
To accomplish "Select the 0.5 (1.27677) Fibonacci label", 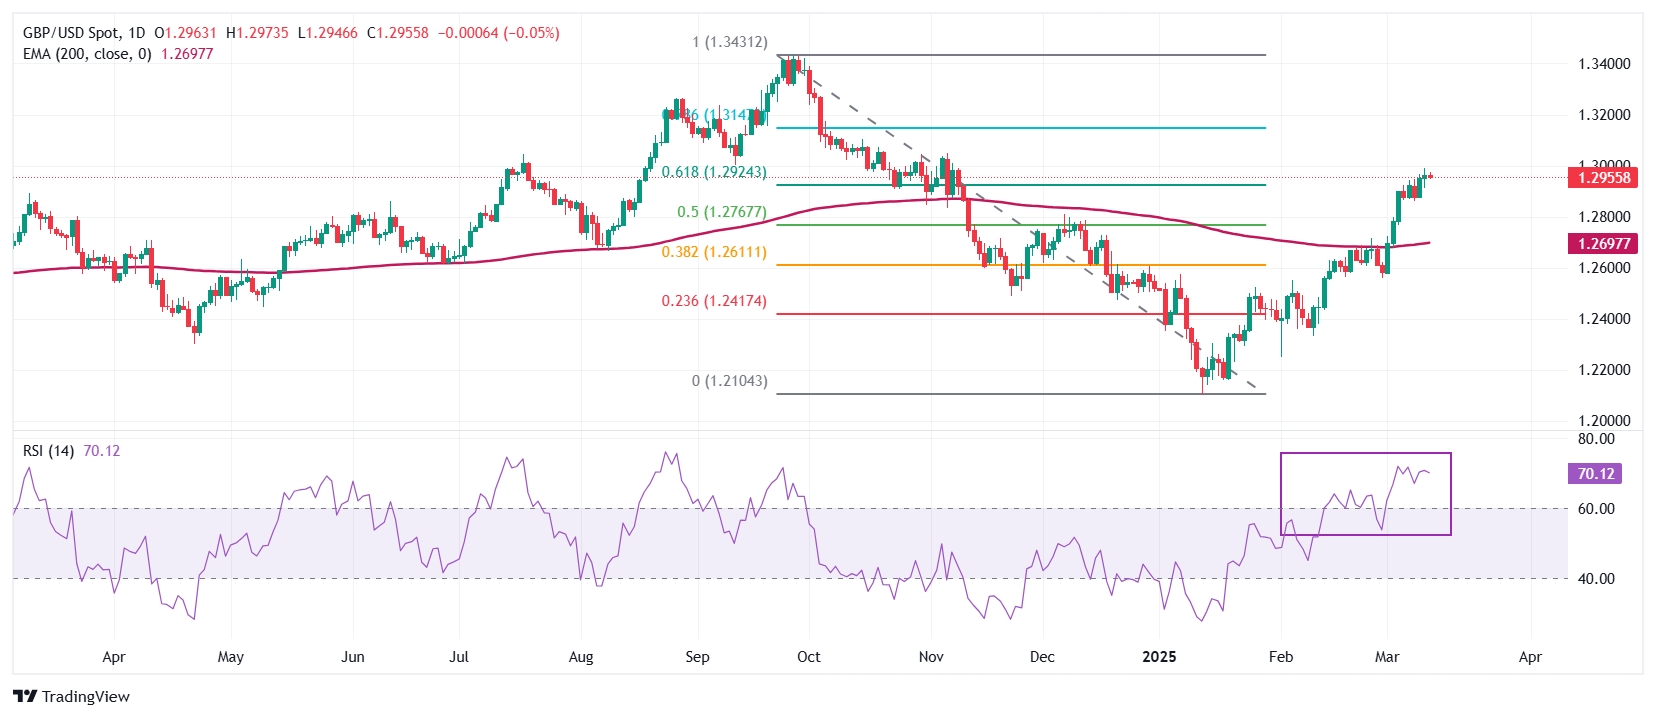I will 721,212.
